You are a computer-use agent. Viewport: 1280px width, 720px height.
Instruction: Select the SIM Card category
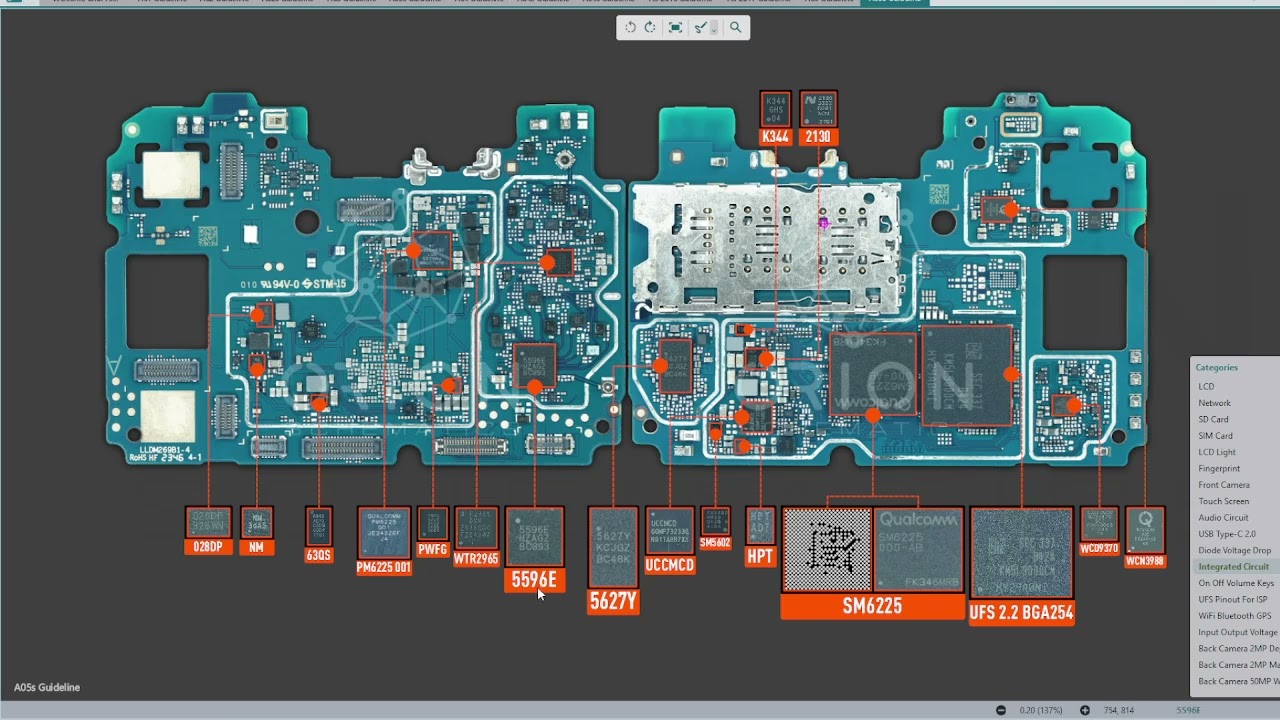[1215, 436]
